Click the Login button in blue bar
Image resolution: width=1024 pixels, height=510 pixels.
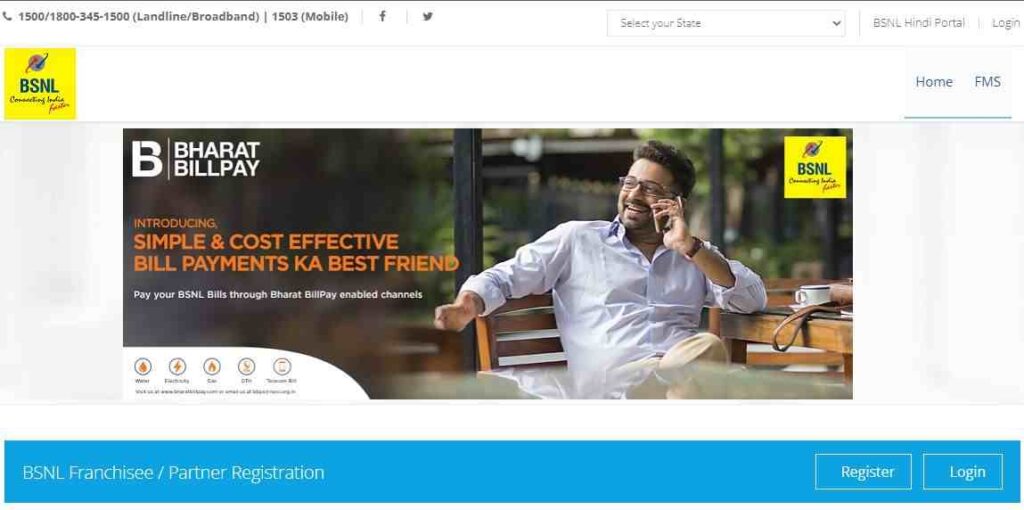[963, 471]
